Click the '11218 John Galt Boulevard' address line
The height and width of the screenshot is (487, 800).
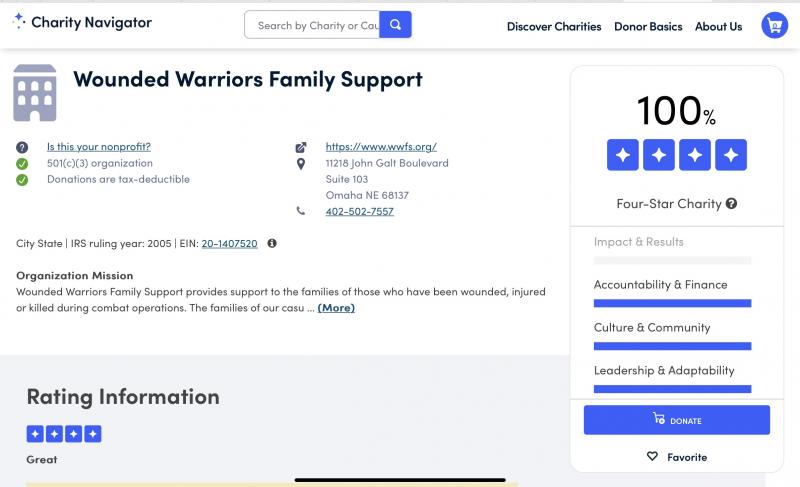[x=387, y=163]
